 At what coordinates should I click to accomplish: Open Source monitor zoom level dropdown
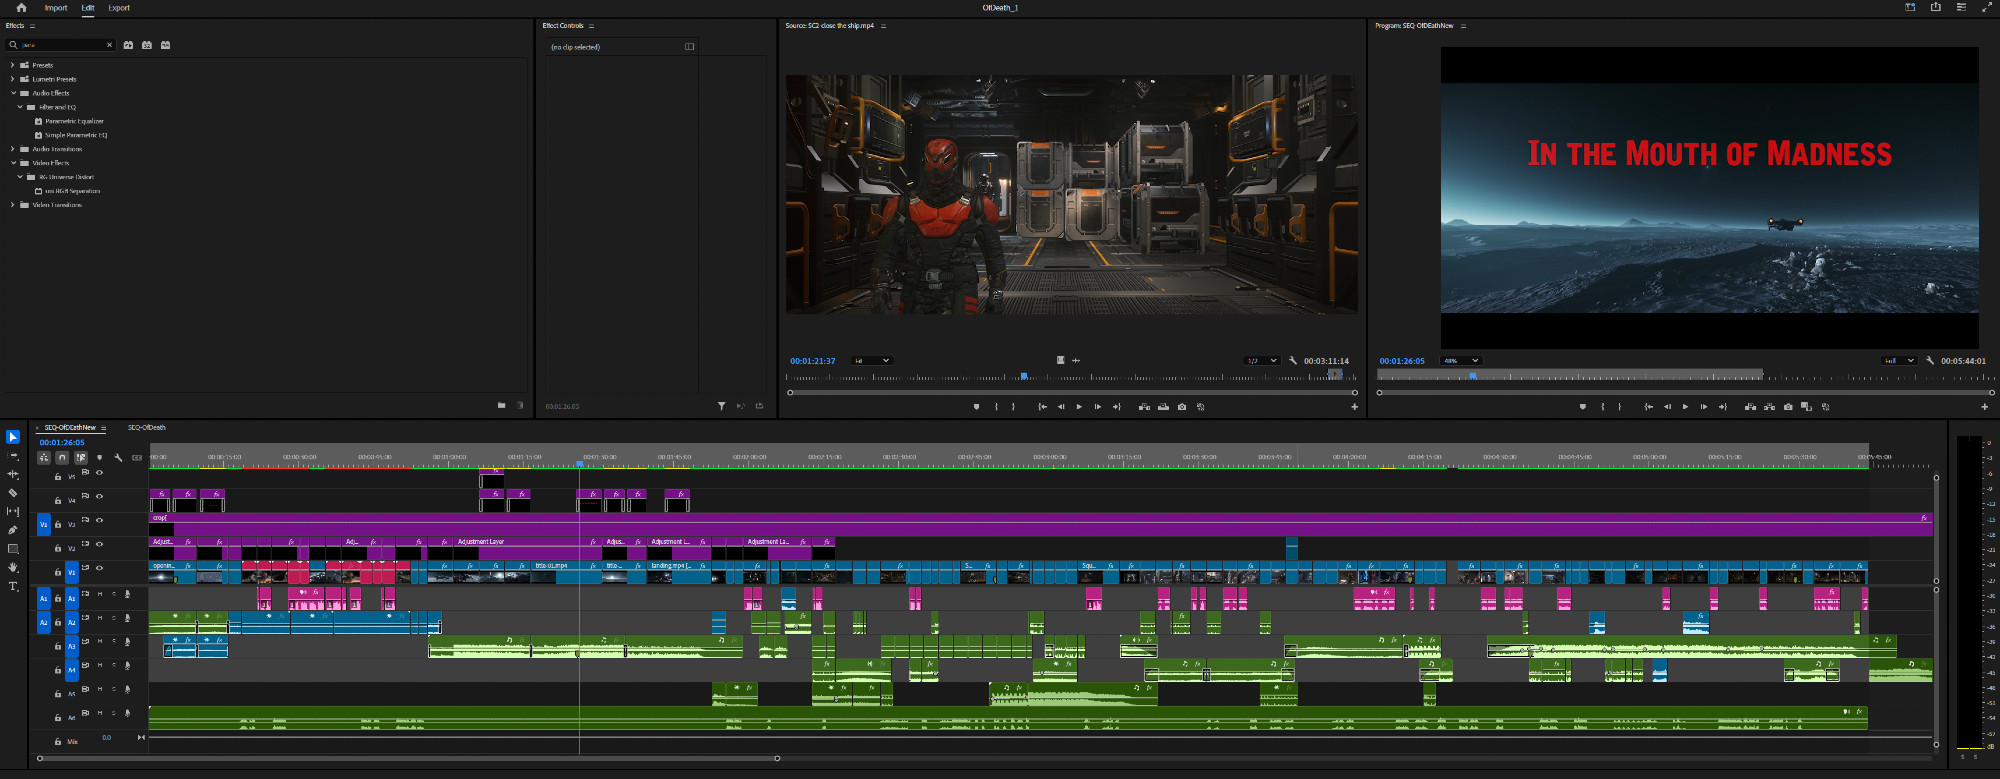pyautogui.click(x=871, y=361)
